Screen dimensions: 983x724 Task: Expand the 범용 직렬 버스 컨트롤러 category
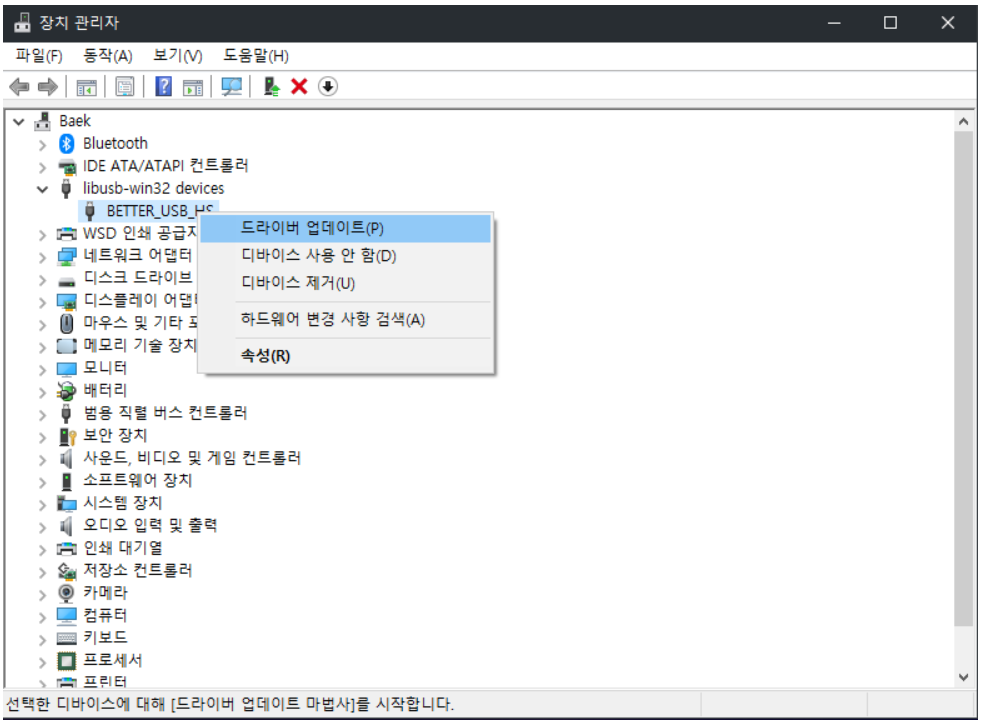point(43,414)
